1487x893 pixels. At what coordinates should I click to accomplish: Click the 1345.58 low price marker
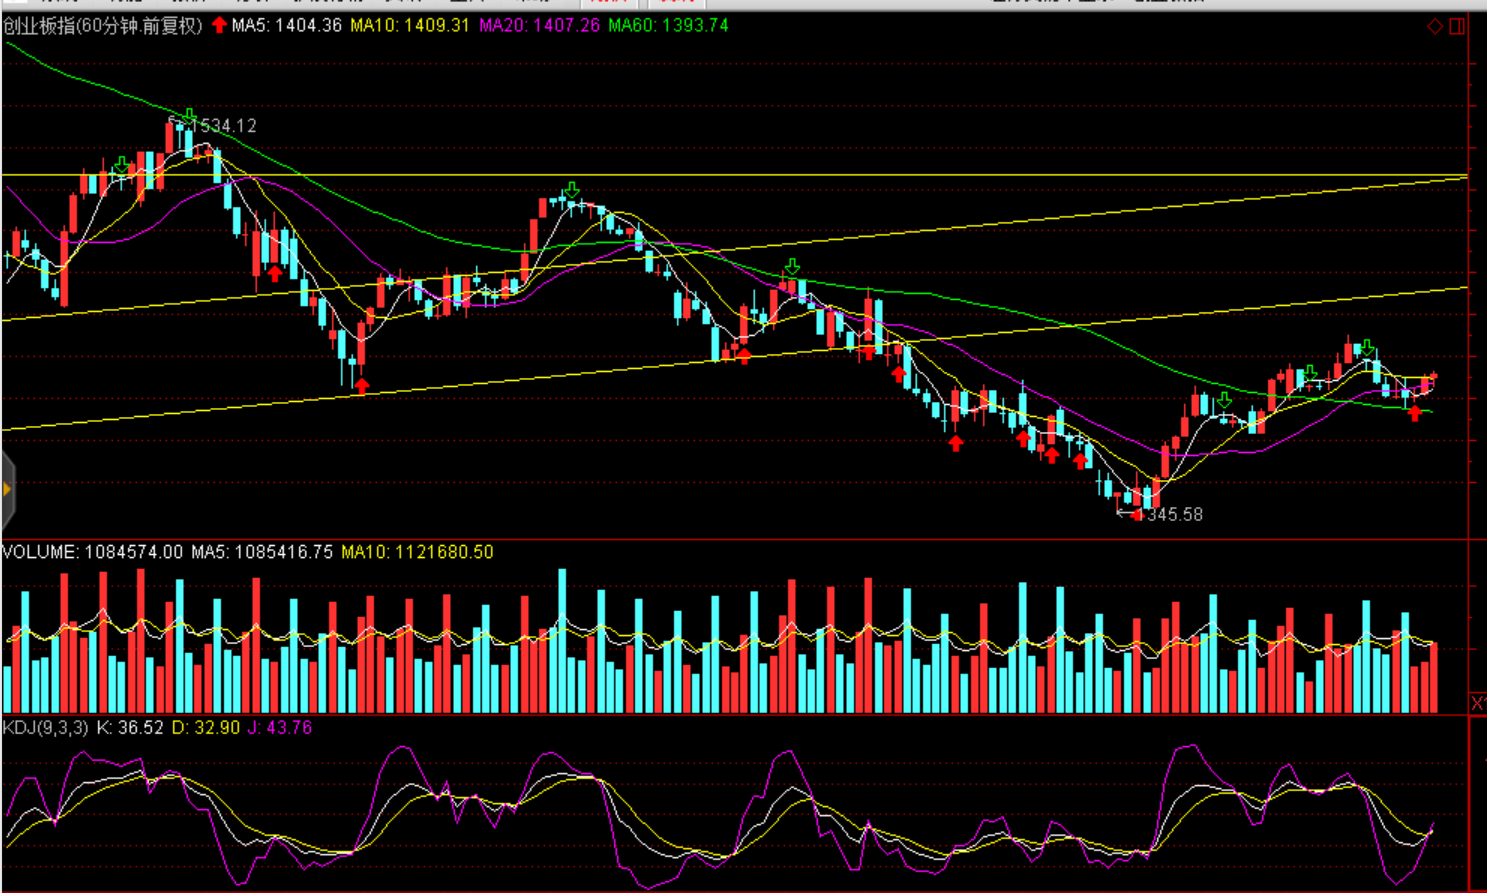pos(1172,514)
